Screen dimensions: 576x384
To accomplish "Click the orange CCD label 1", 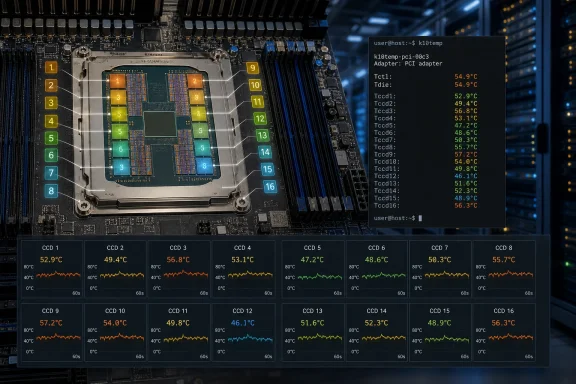I will point(51,68).
